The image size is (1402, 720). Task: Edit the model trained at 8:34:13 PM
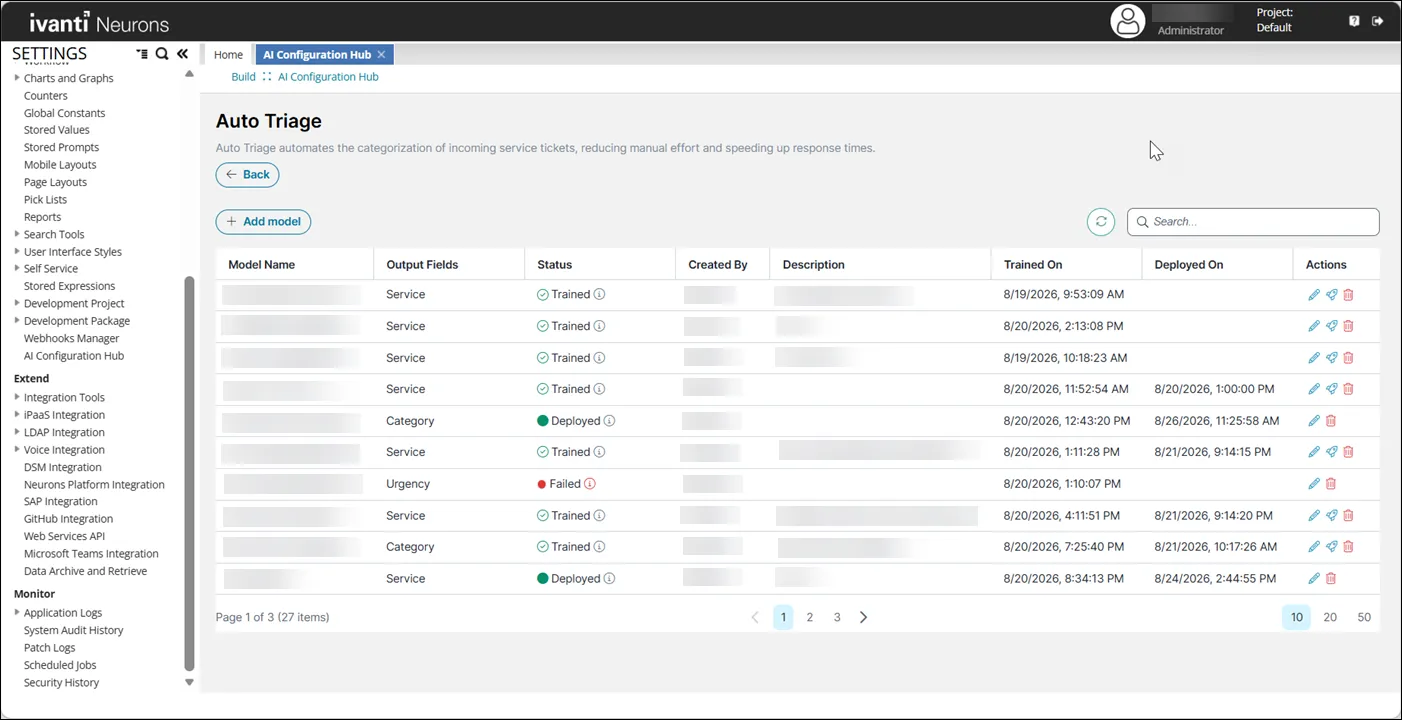pyautogui.click(x=1314, y=579)
